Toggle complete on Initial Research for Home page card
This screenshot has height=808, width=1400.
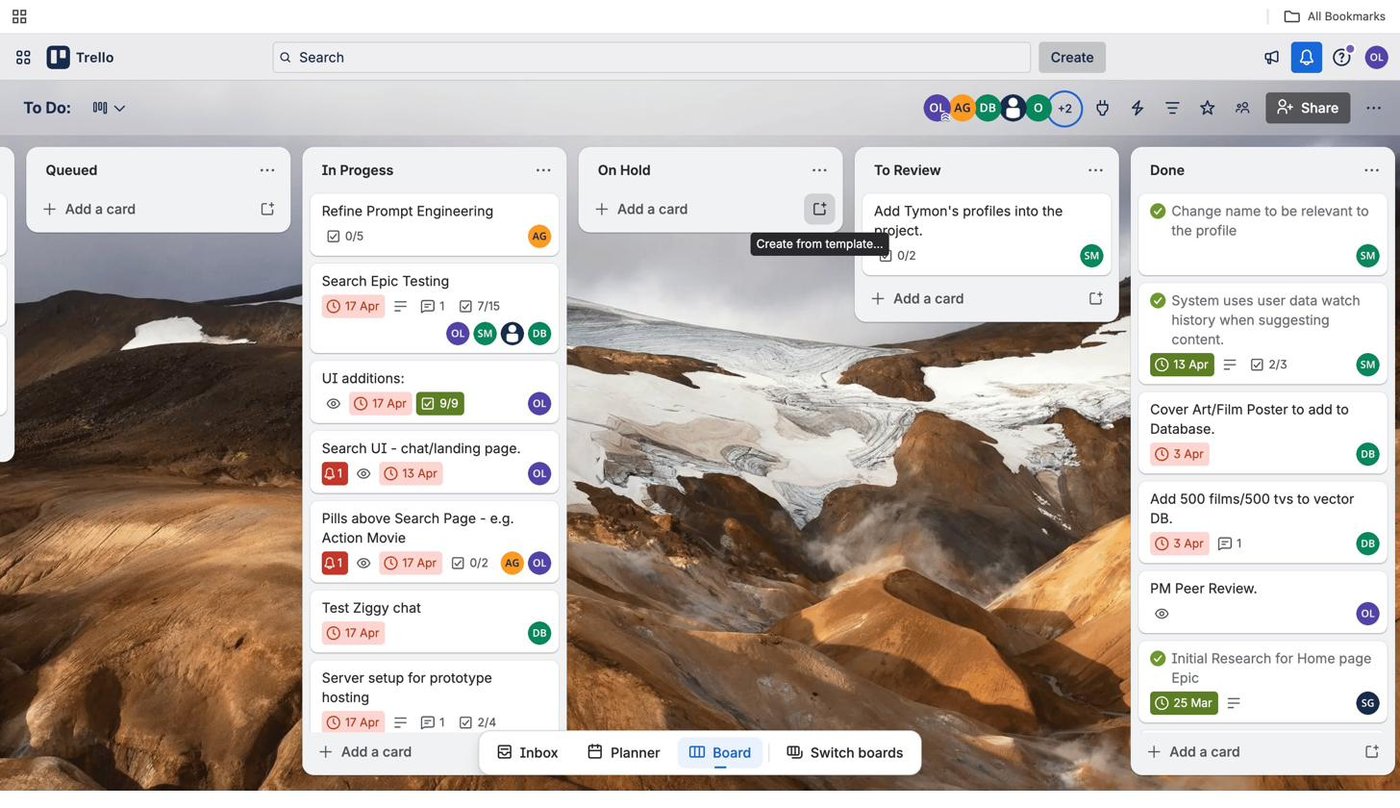pos(1158,658)
